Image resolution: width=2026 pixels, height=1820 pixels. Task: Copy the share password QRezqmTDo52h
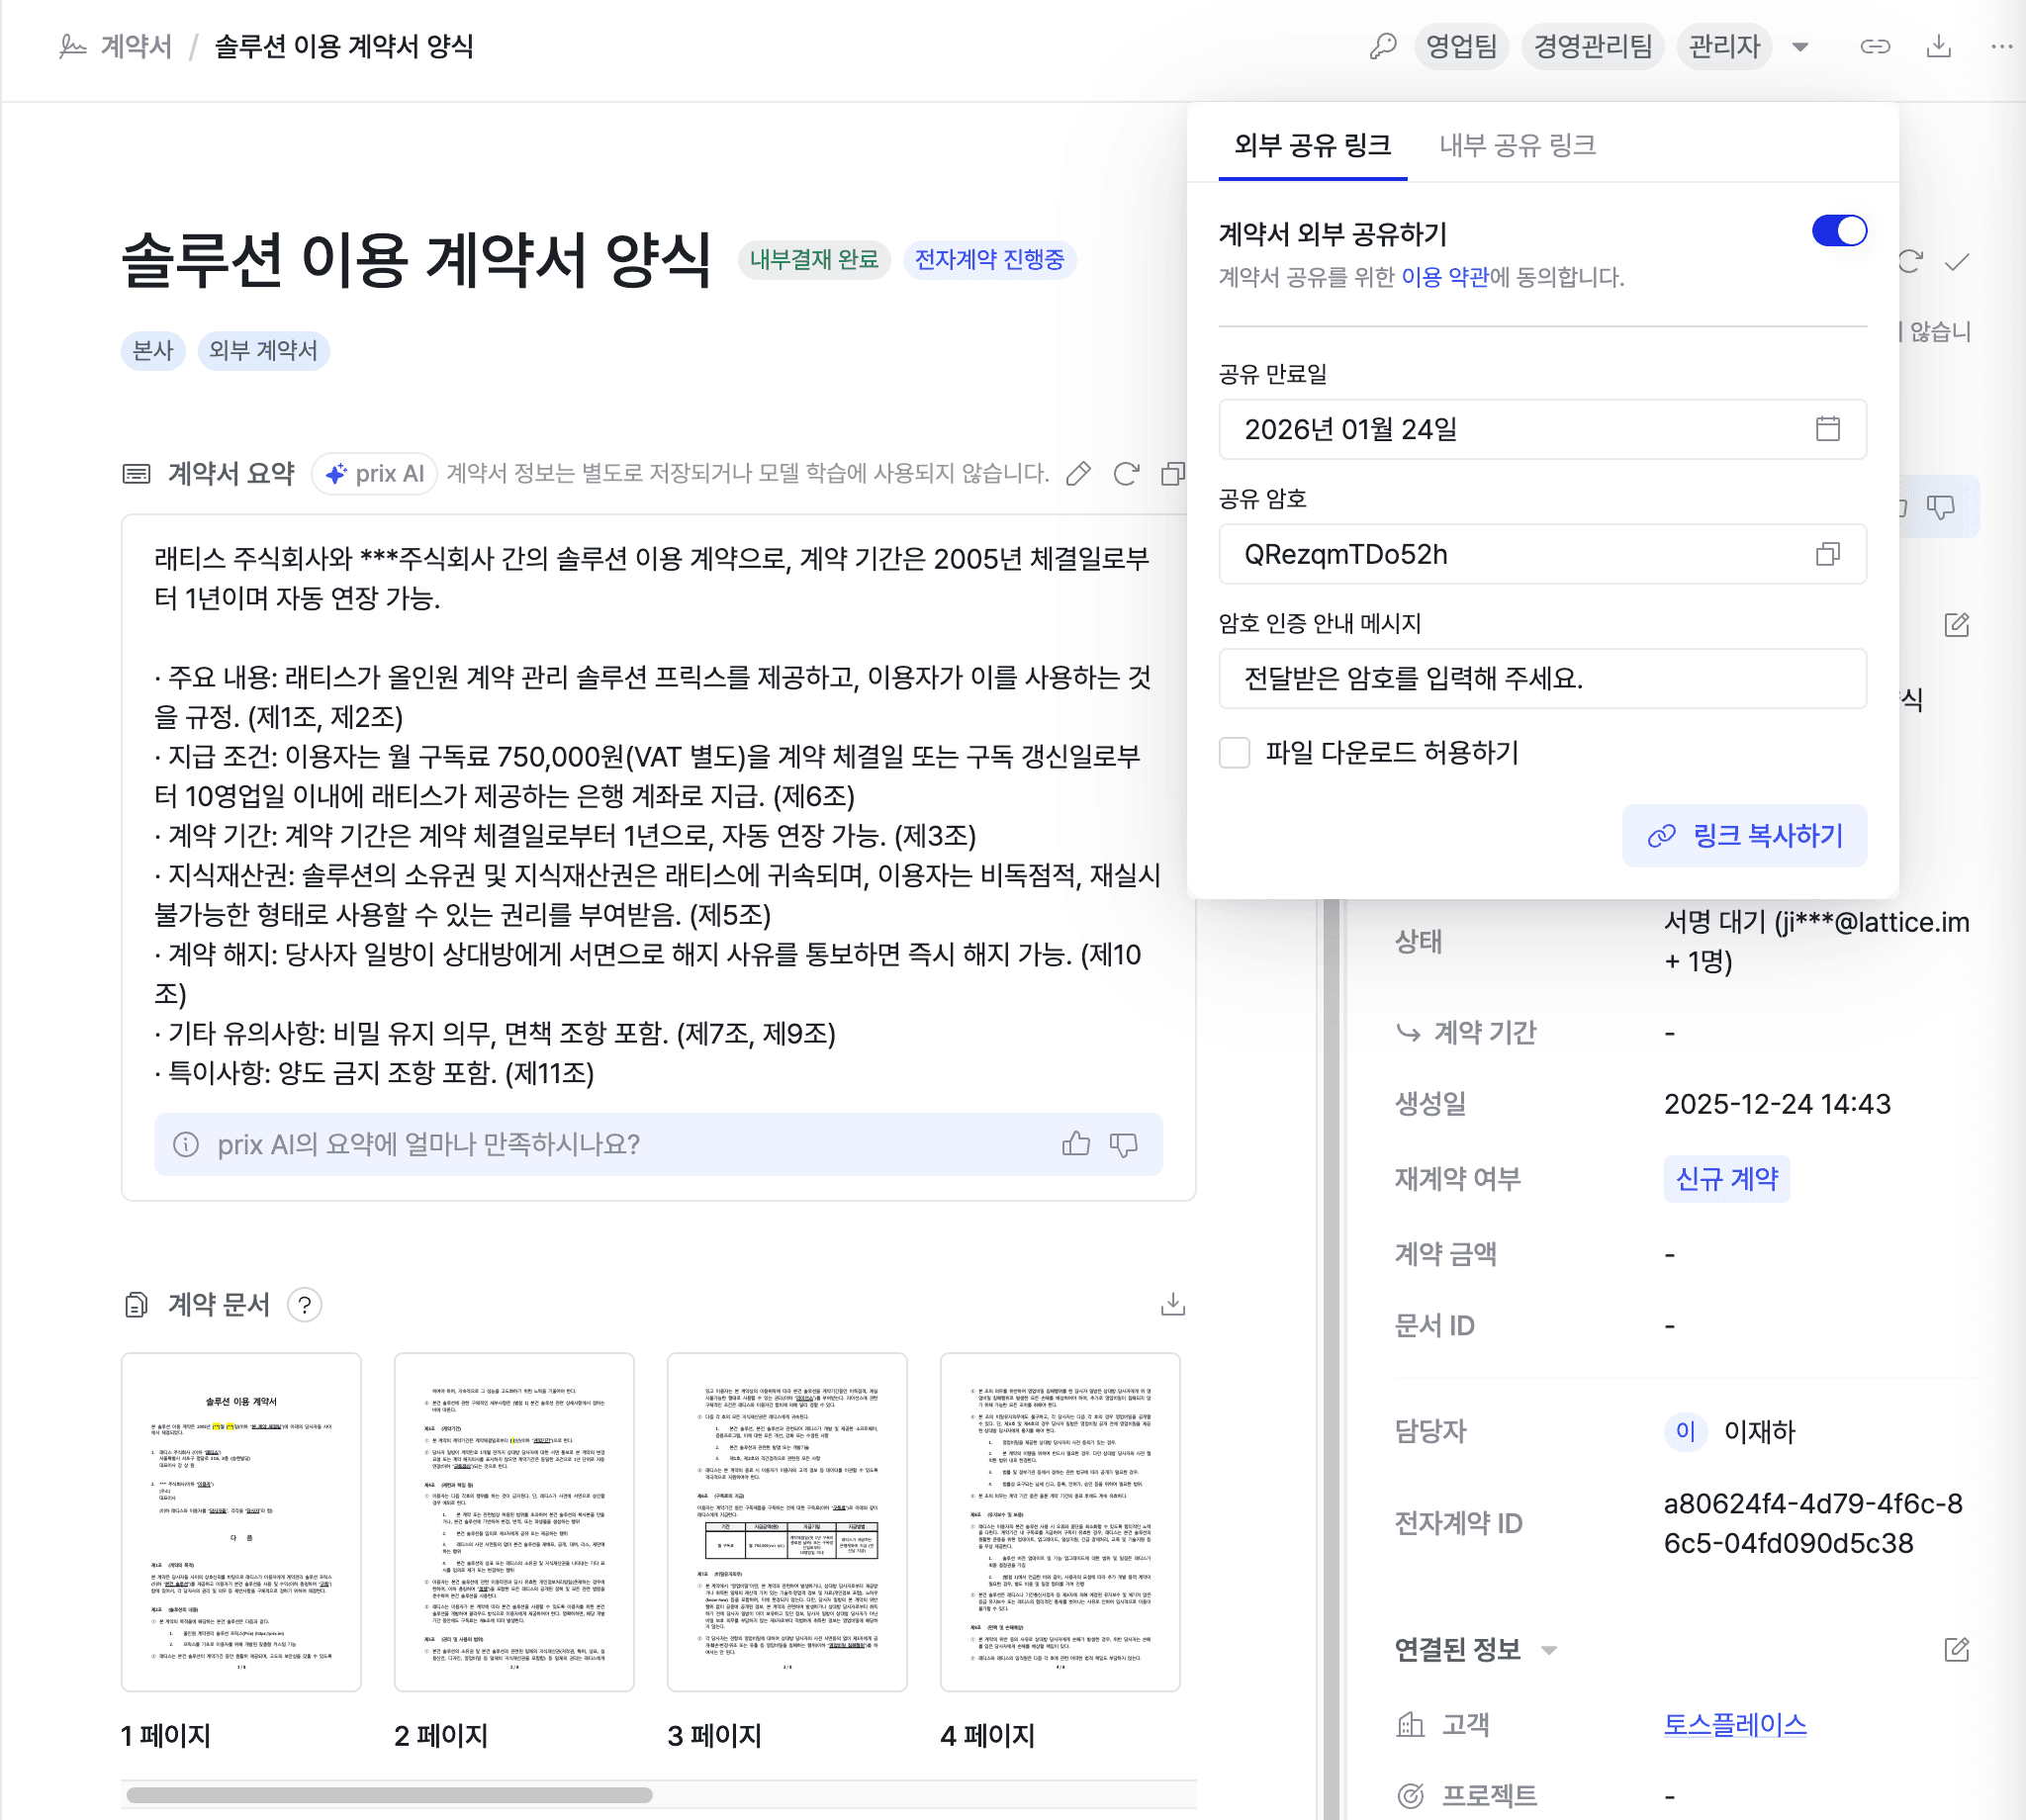(x=1827, y=554)
